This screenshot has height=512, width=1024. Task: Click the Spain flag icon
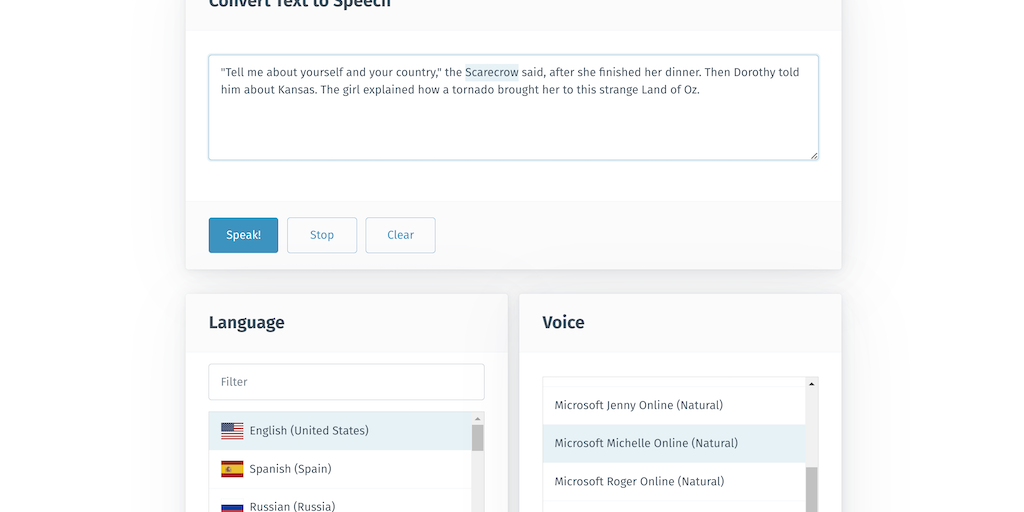(232, 469)
